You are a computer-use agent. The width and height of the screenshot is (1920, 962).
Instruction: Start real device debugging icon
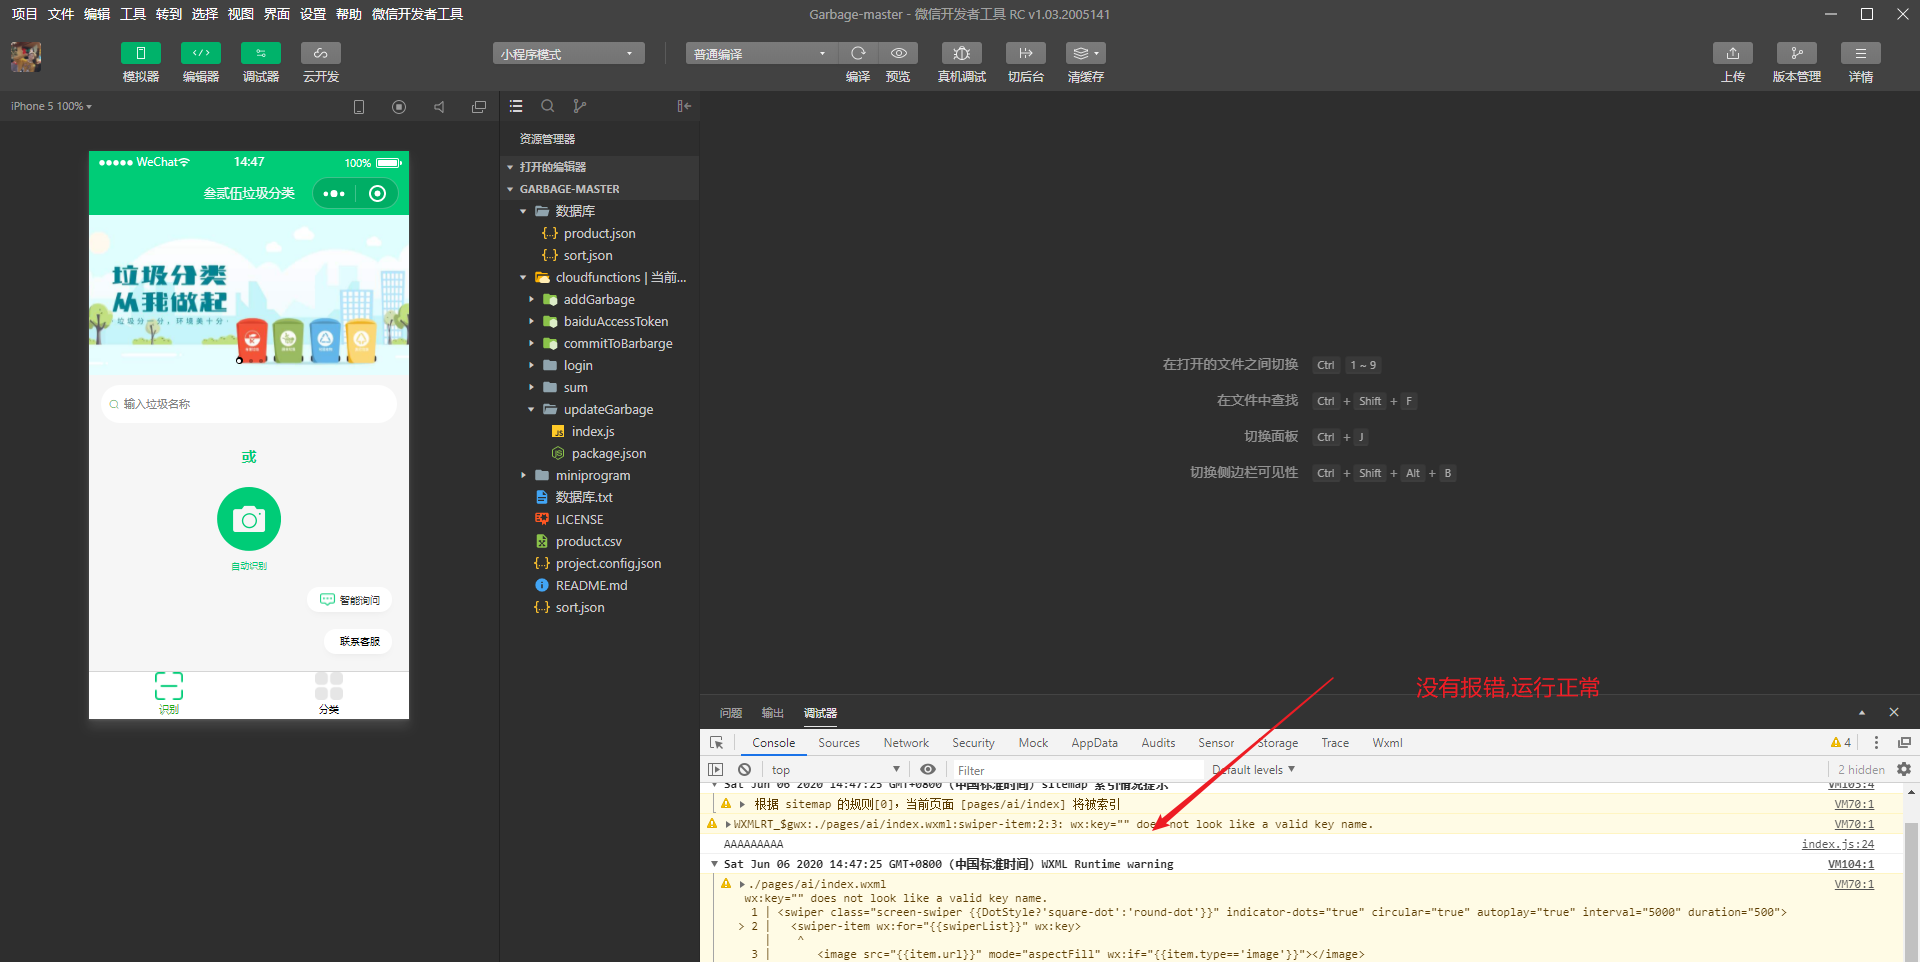coord(962,53)
